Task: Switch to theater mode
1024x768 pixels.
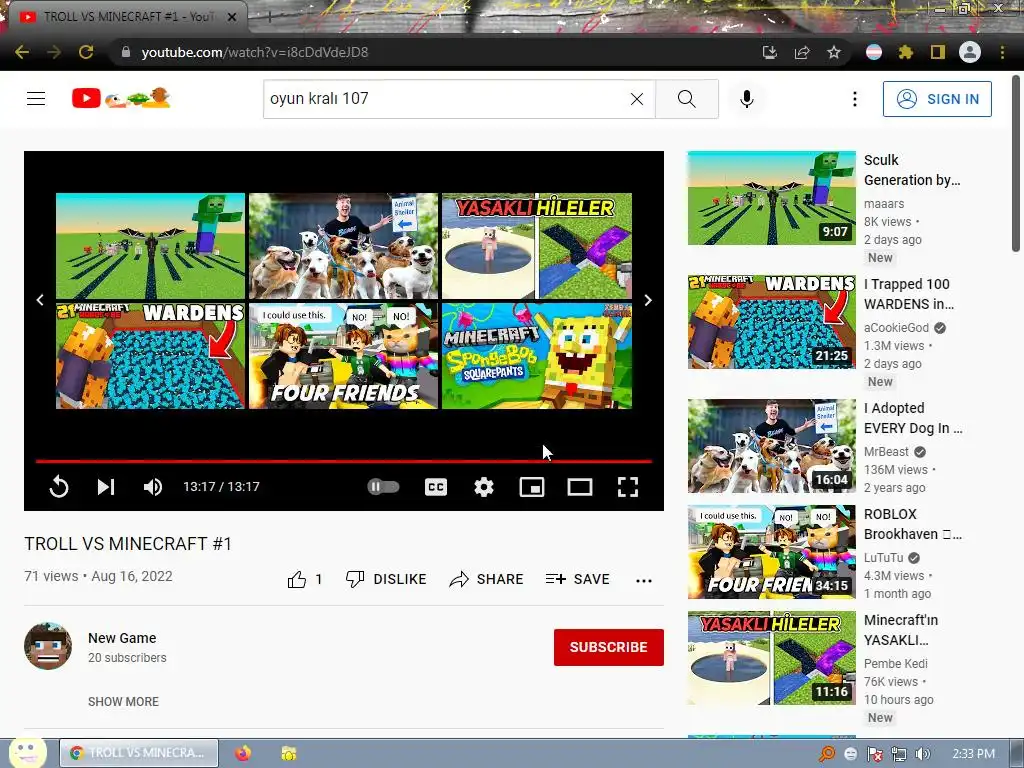Action: pyautogui.click(x=580, y=487)
